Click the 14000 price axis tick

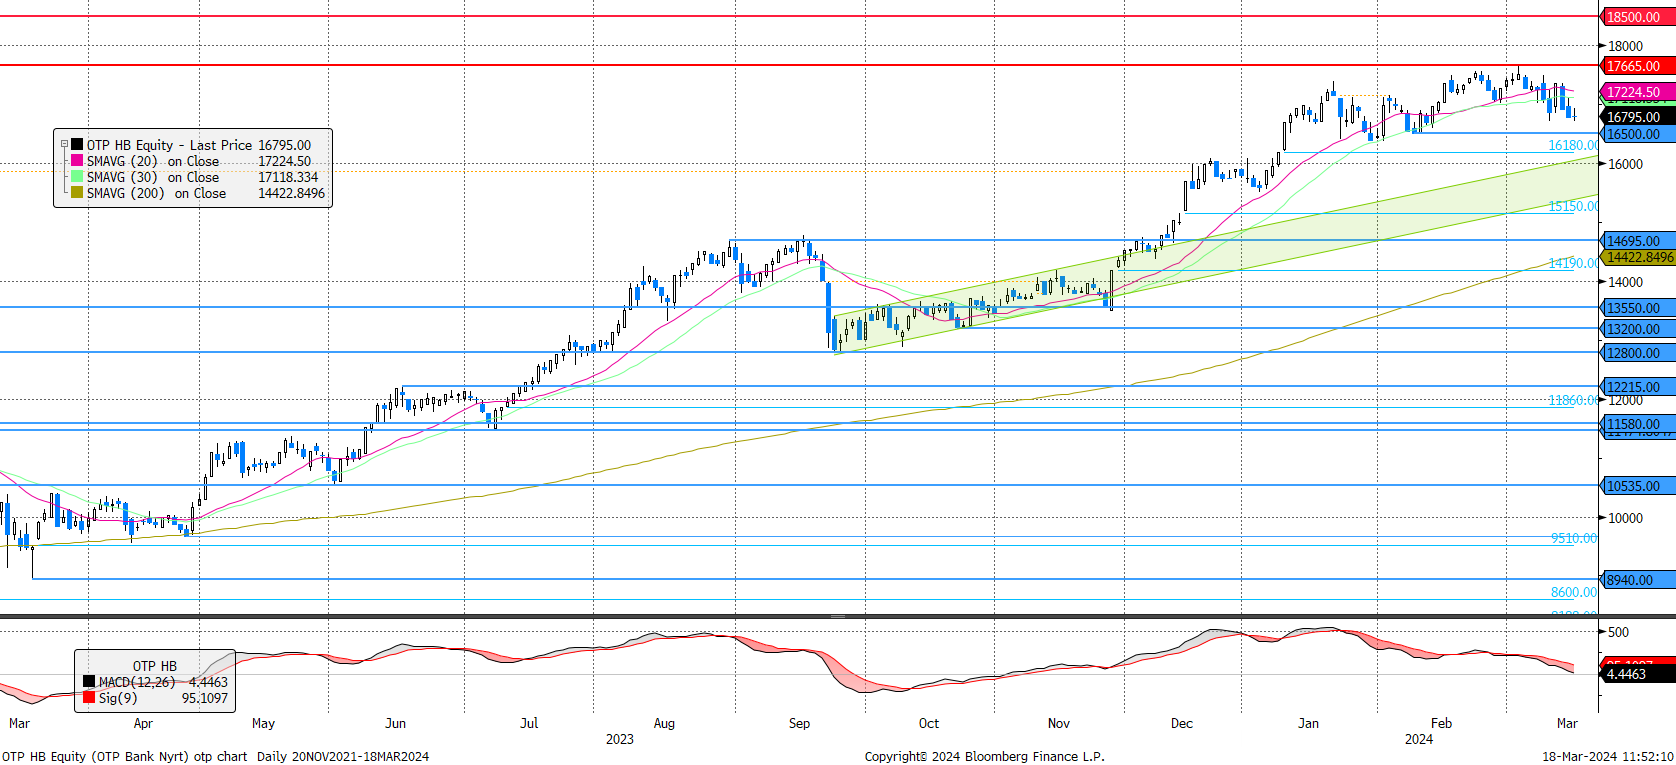coord(1625,282)
